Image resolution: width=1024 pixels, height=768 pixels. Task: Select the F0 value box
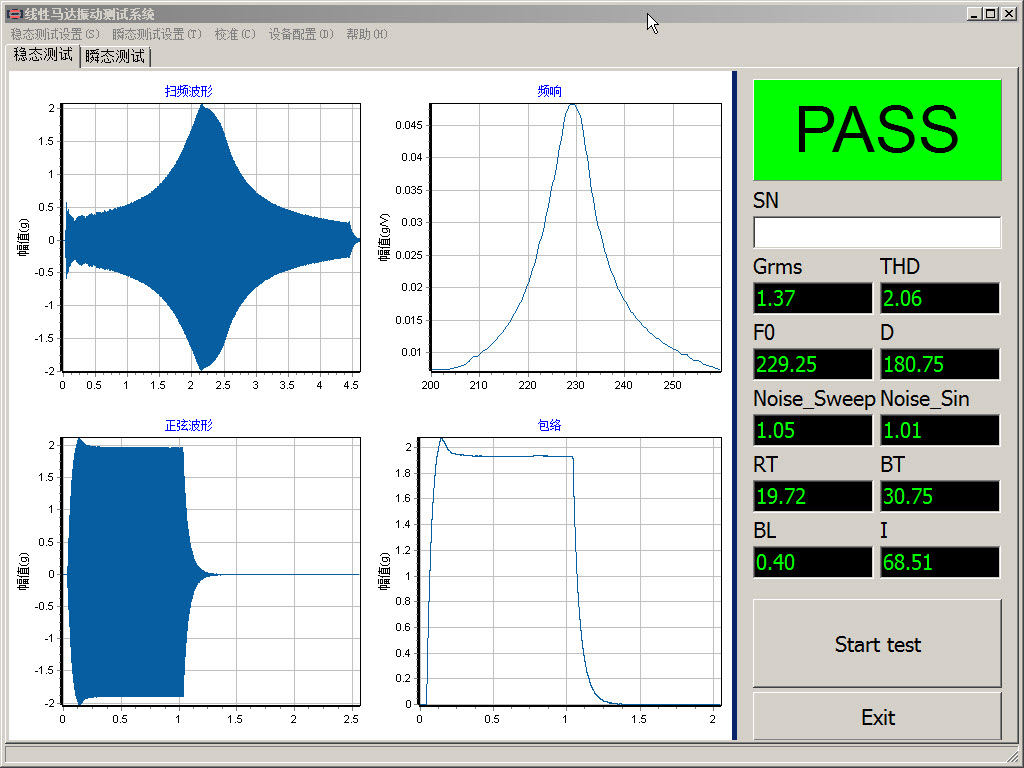[x=813, y=364]
